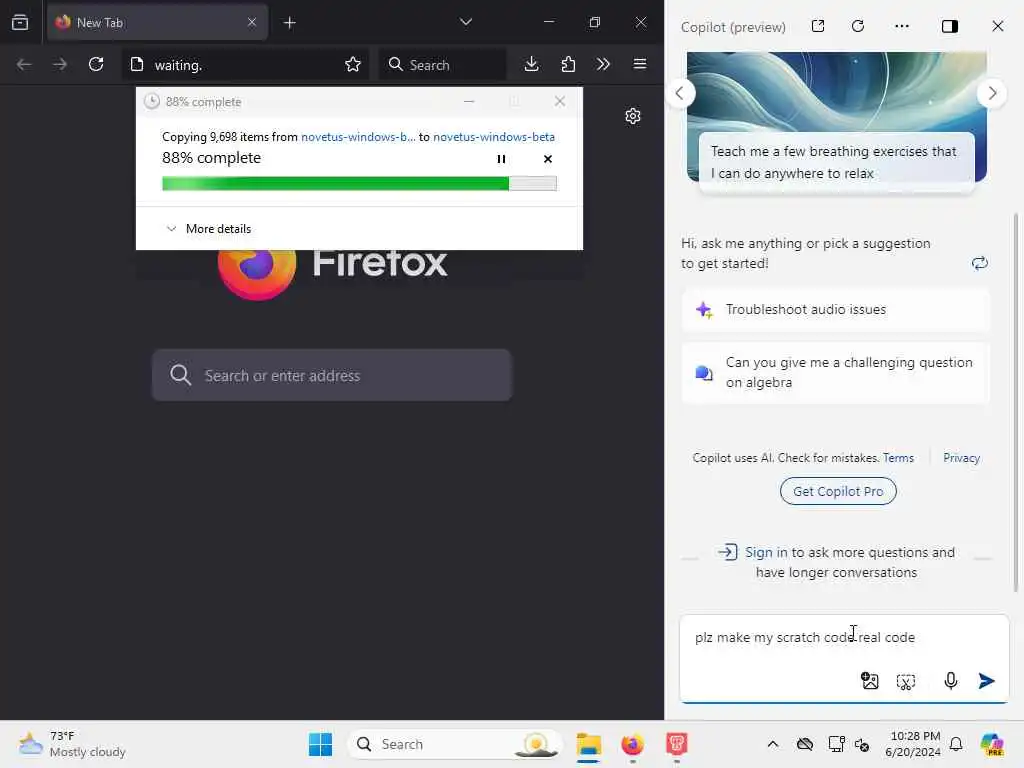Click the Copilot pane vertical scrollbar
Image resolution: width=1024 pixels, height=768 pixels.
1016,402
